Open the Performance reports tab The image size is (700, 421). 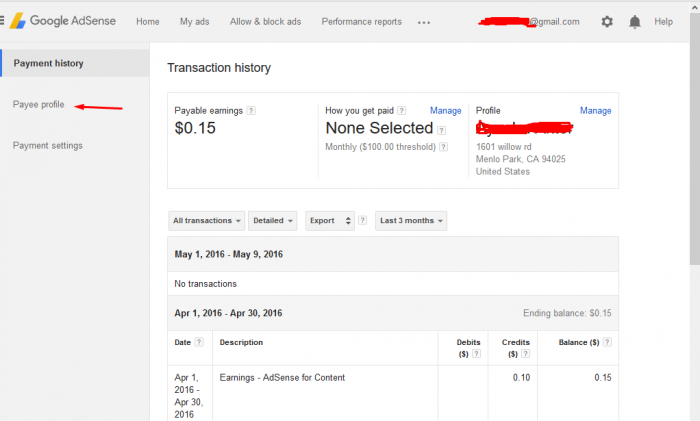(x=361, y=22)
